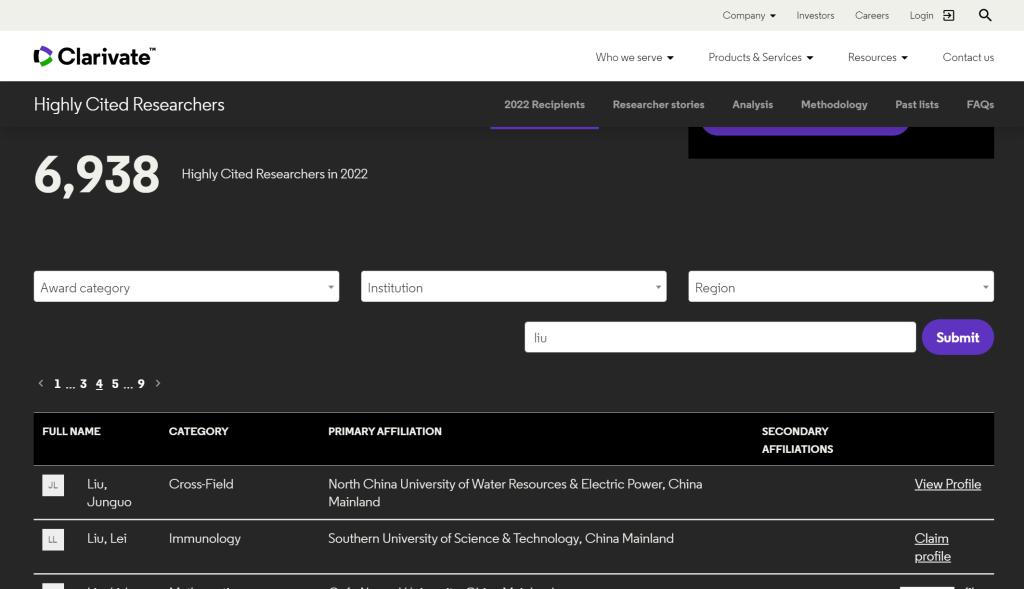1024x589 pixels.
Task: Submit the researcher search
Action: coord(957,337)
